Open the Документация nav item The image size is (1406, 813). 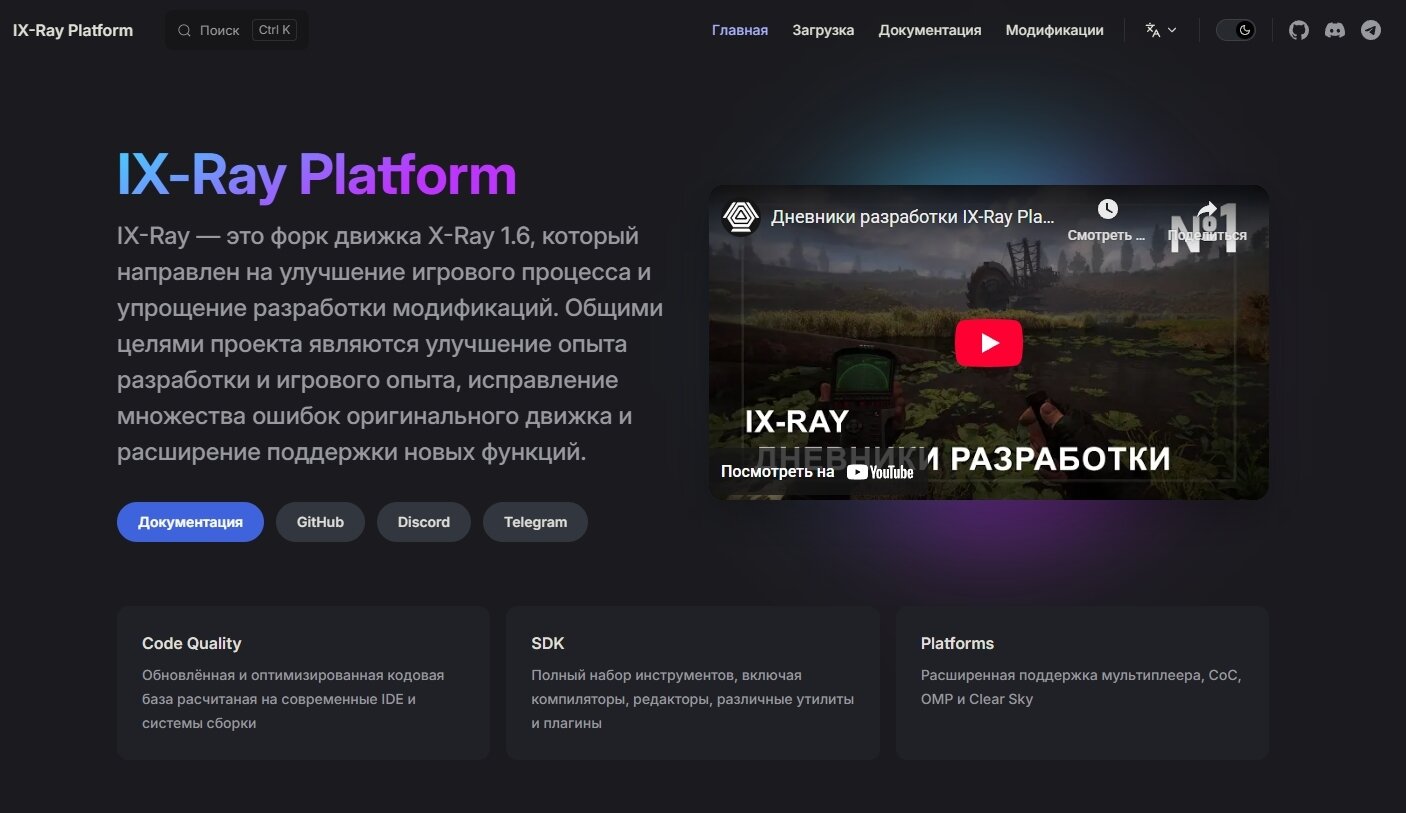click(930, 30)
